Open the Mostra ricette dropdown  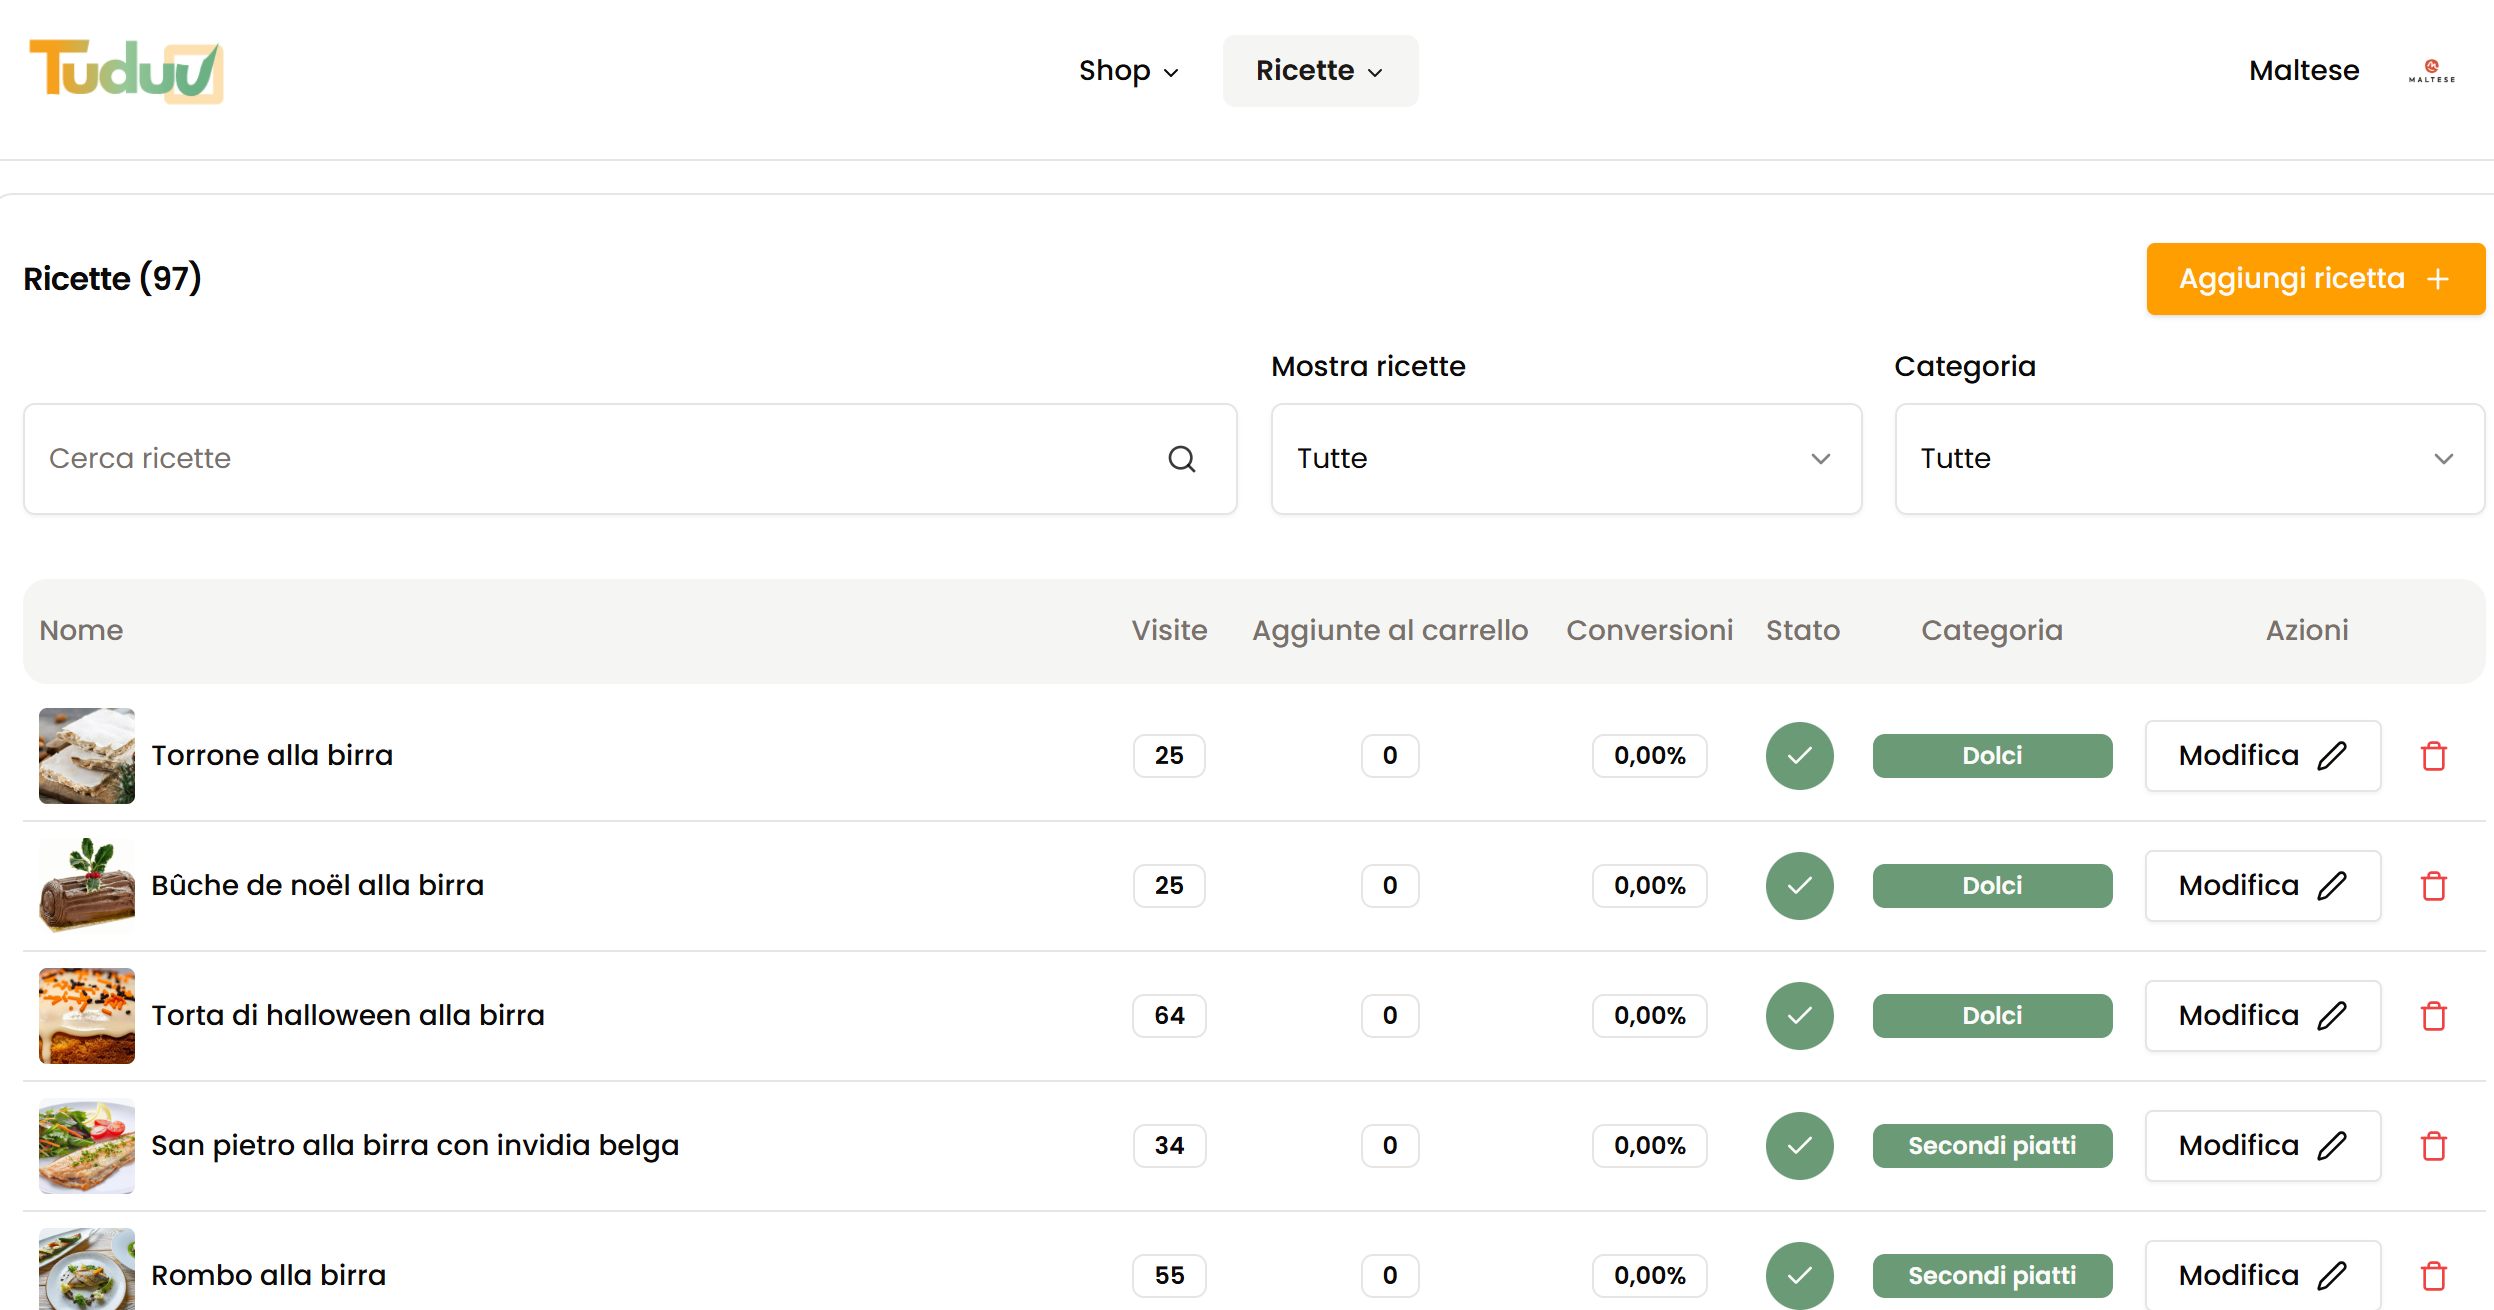1565,459
